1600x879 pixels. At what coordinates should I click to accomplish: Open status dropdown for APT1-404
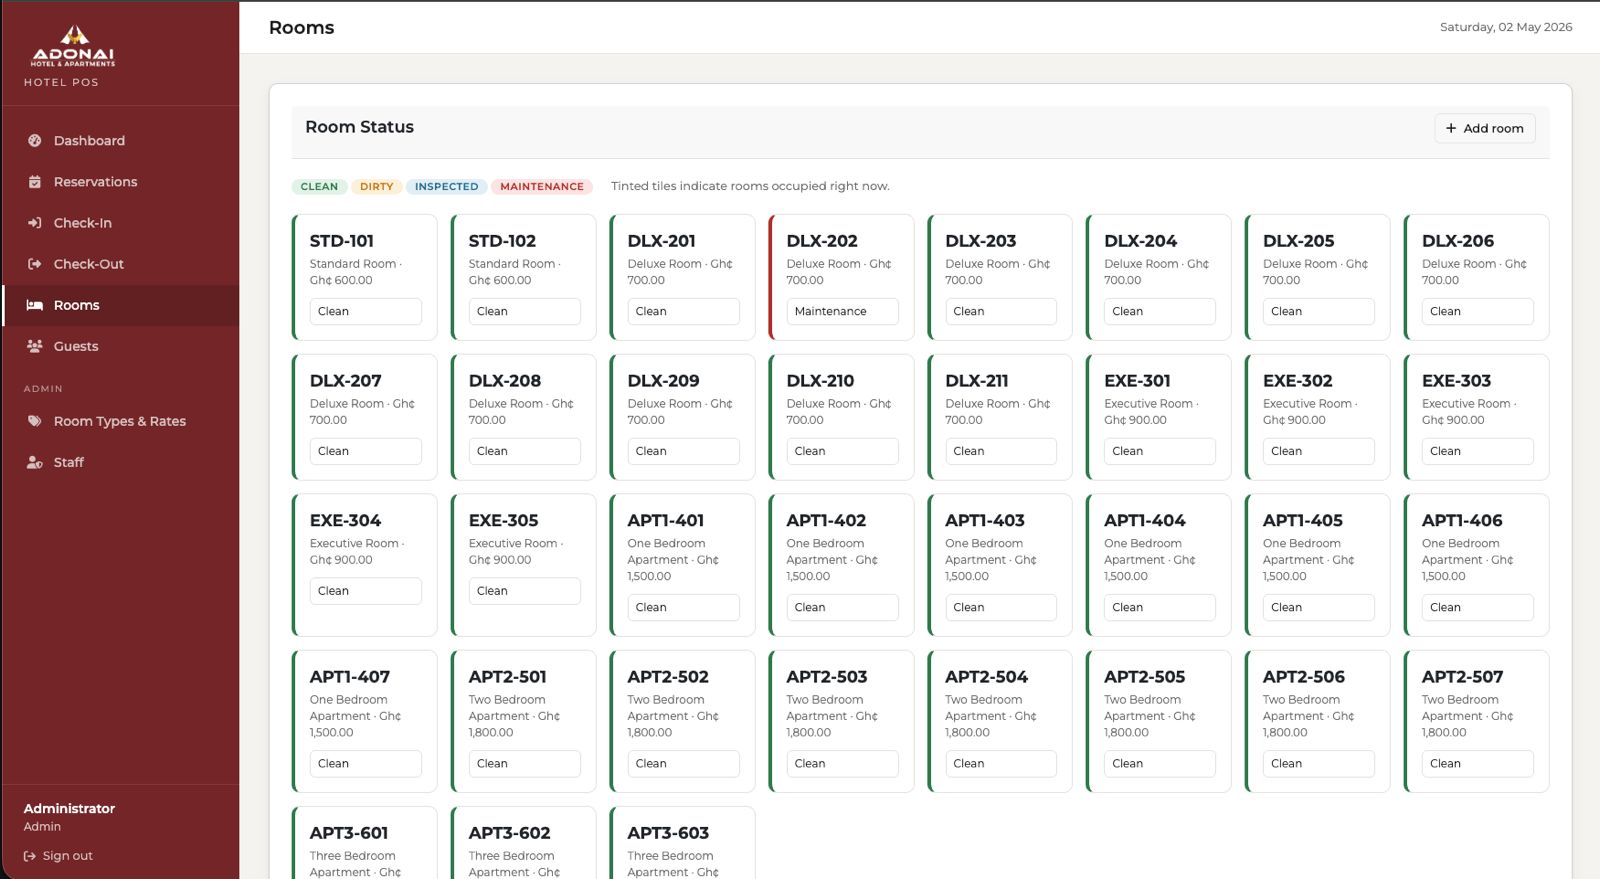coord(1160,607)
